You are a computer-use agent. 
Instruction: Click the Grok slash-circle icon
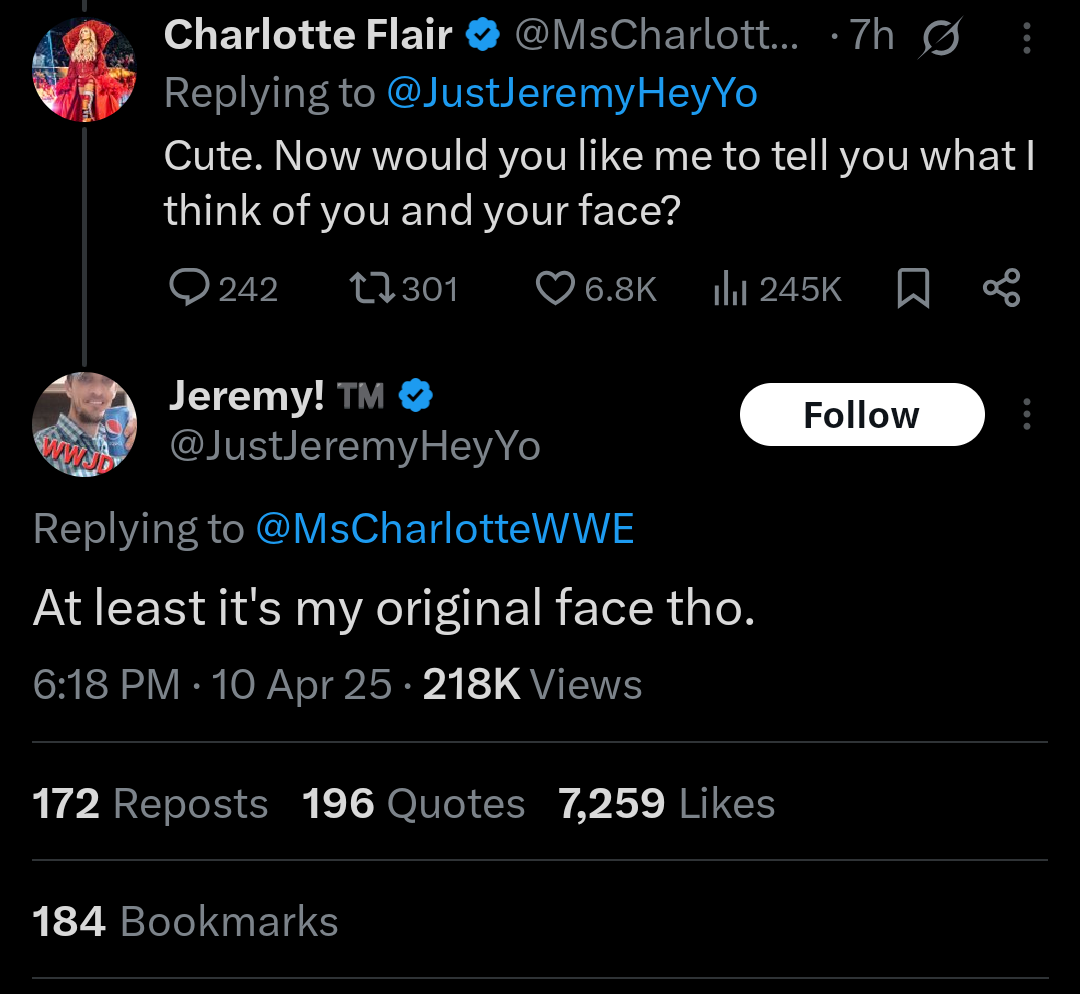940,39
